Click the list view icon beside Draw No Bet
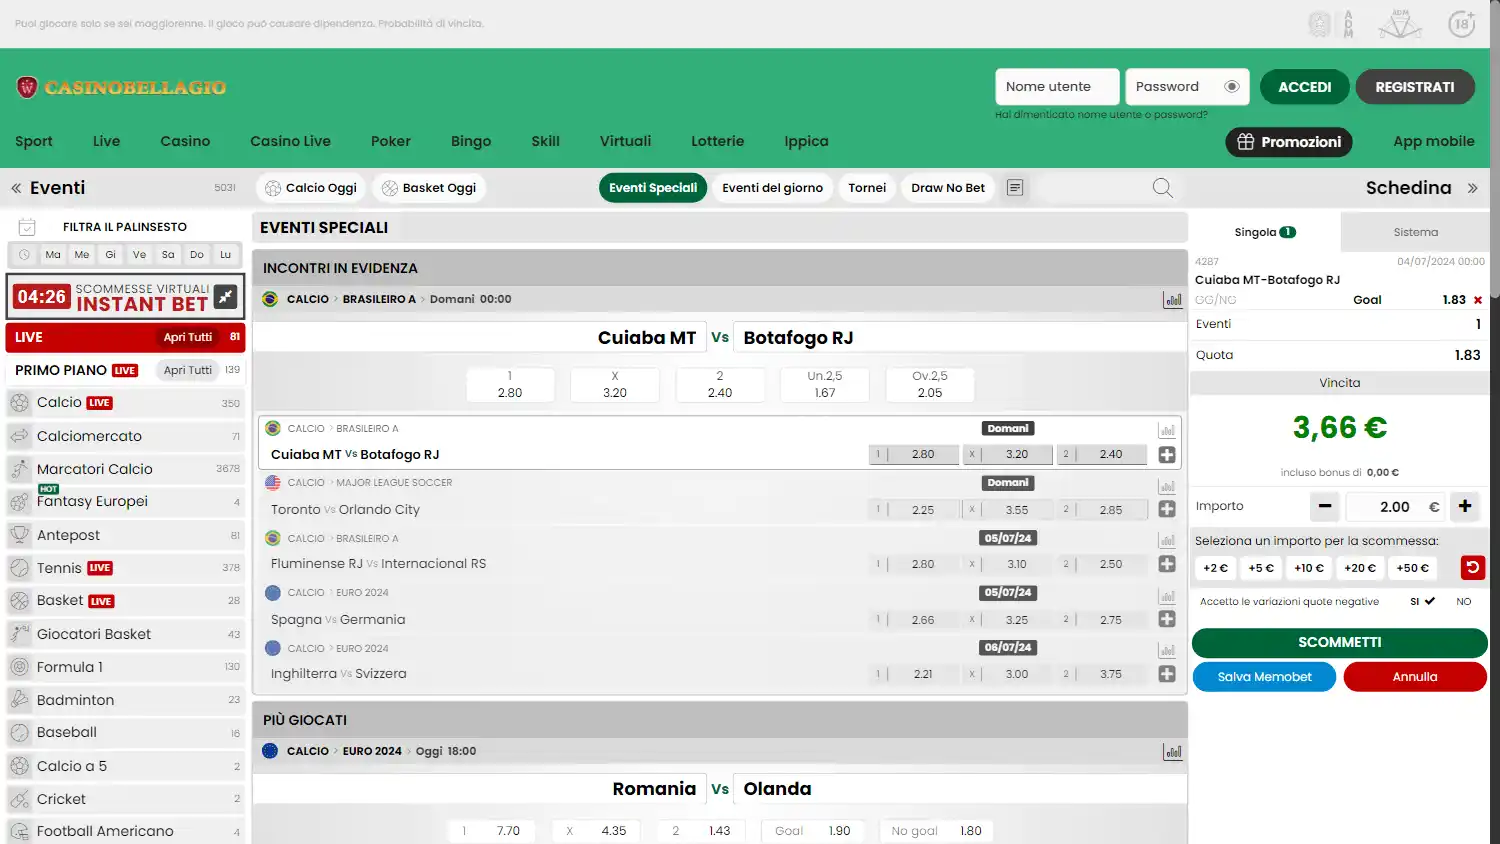The height and width of the screenshot is (844, 1500). pos(1015,188)
